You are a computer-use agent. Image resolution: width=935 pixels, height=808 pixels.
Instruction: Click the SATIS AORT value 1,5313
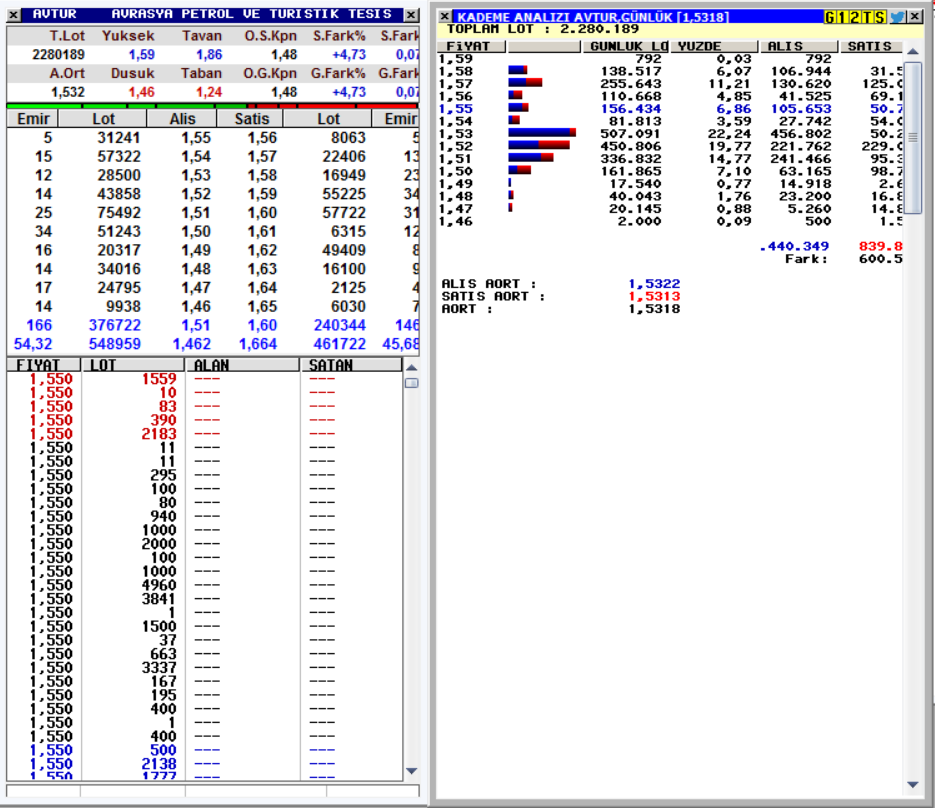(654, 296)
